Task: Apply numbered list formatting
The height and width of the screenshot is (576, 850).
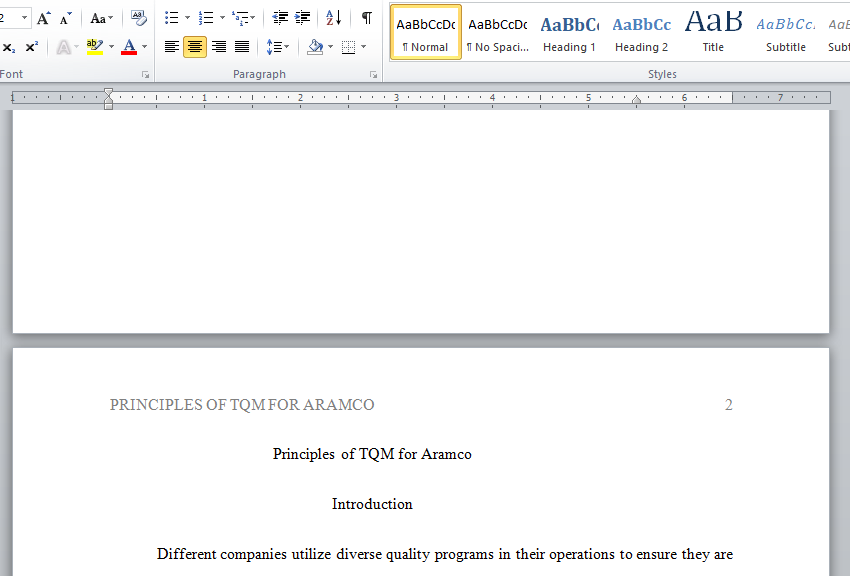Action: click(x=205, y=18)
